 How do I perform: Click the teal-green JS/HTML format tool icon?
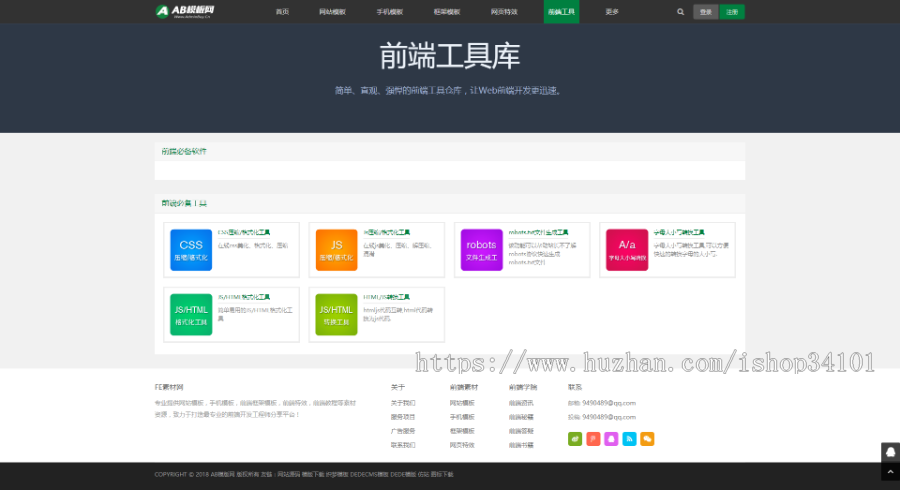(191, 315)
